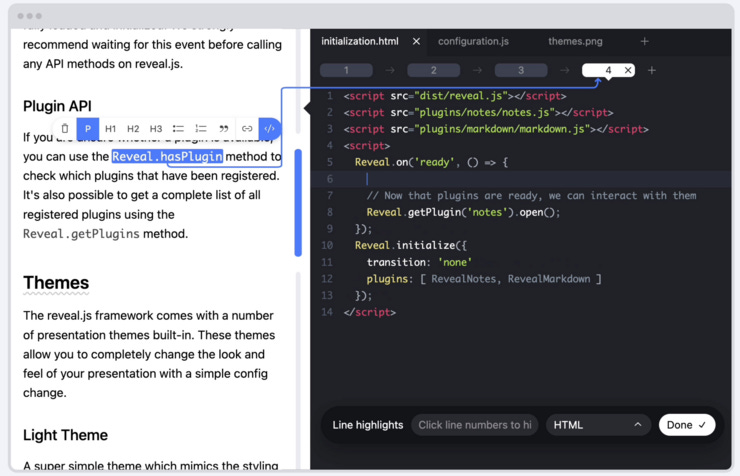Click the markdown.js script line
740x476 pixels.
[x=496, y=129]
